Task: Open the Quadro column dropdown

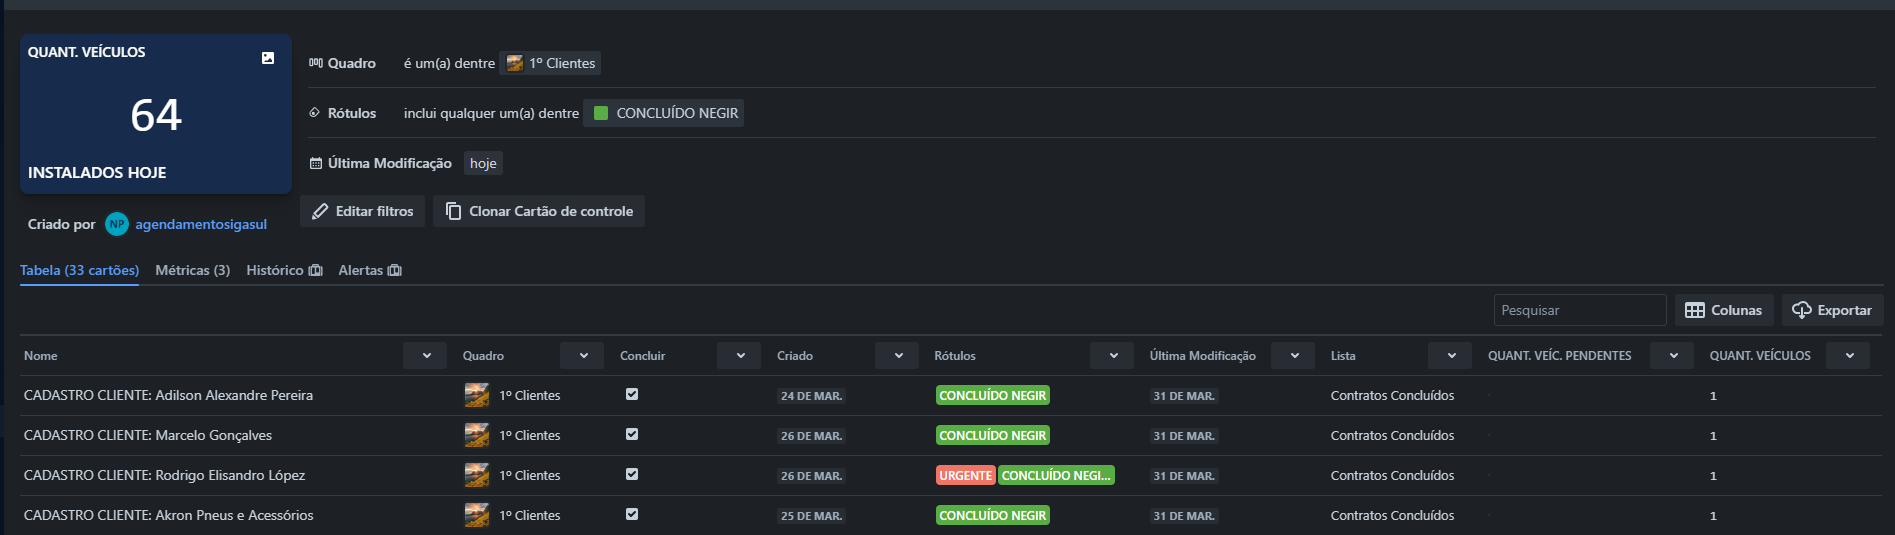Action: 582,355
